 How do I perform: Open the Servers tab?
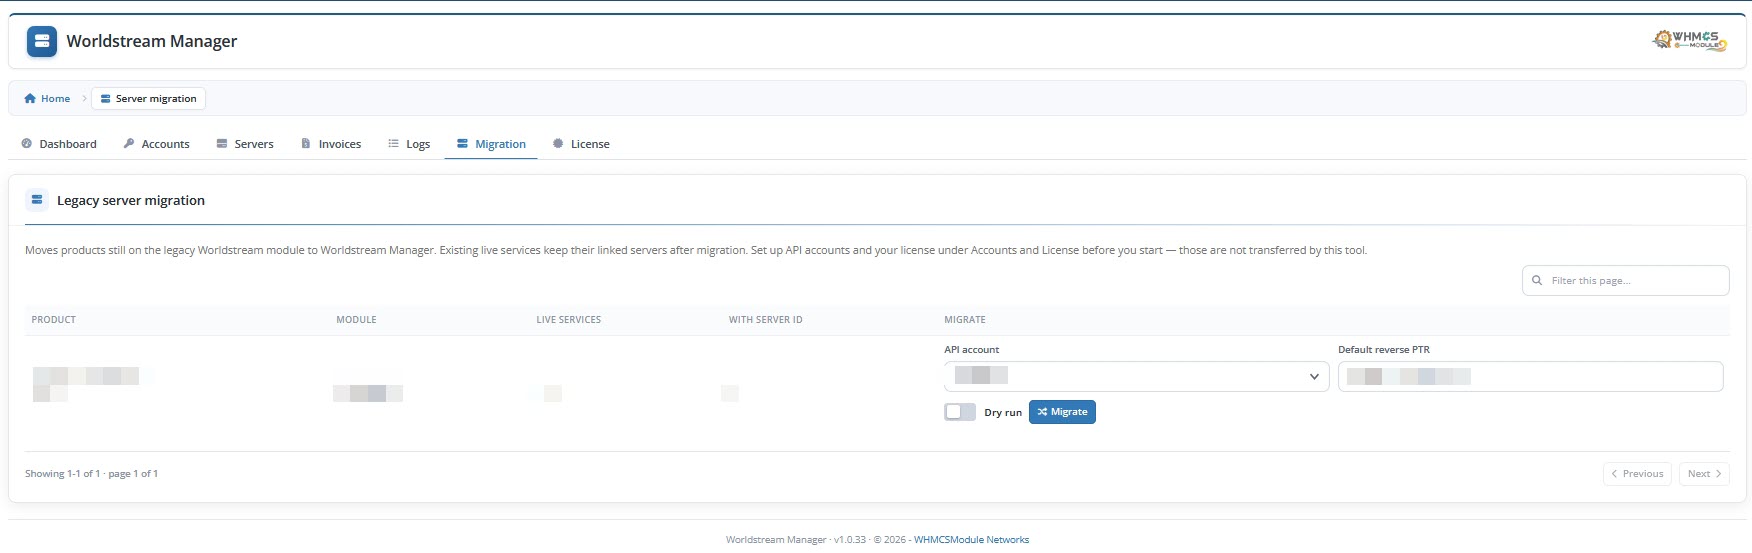pyautogui.click(x=245, y=144)
